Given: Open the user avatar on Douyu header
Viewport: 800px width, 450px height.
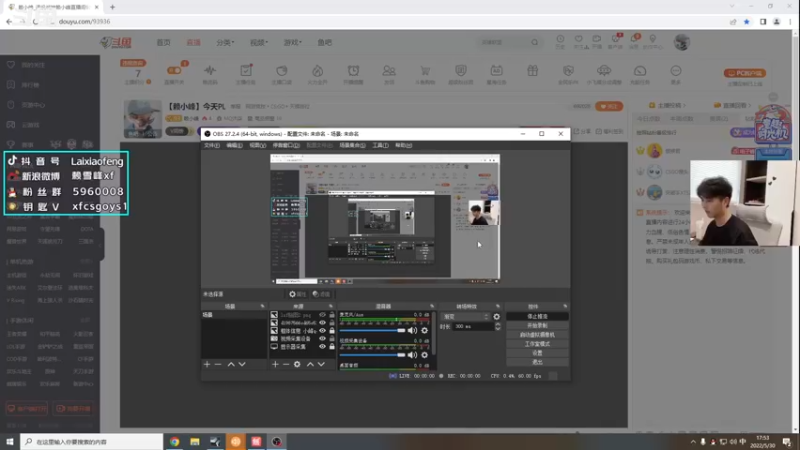Looking at the screenshot, I should [682, 42].
